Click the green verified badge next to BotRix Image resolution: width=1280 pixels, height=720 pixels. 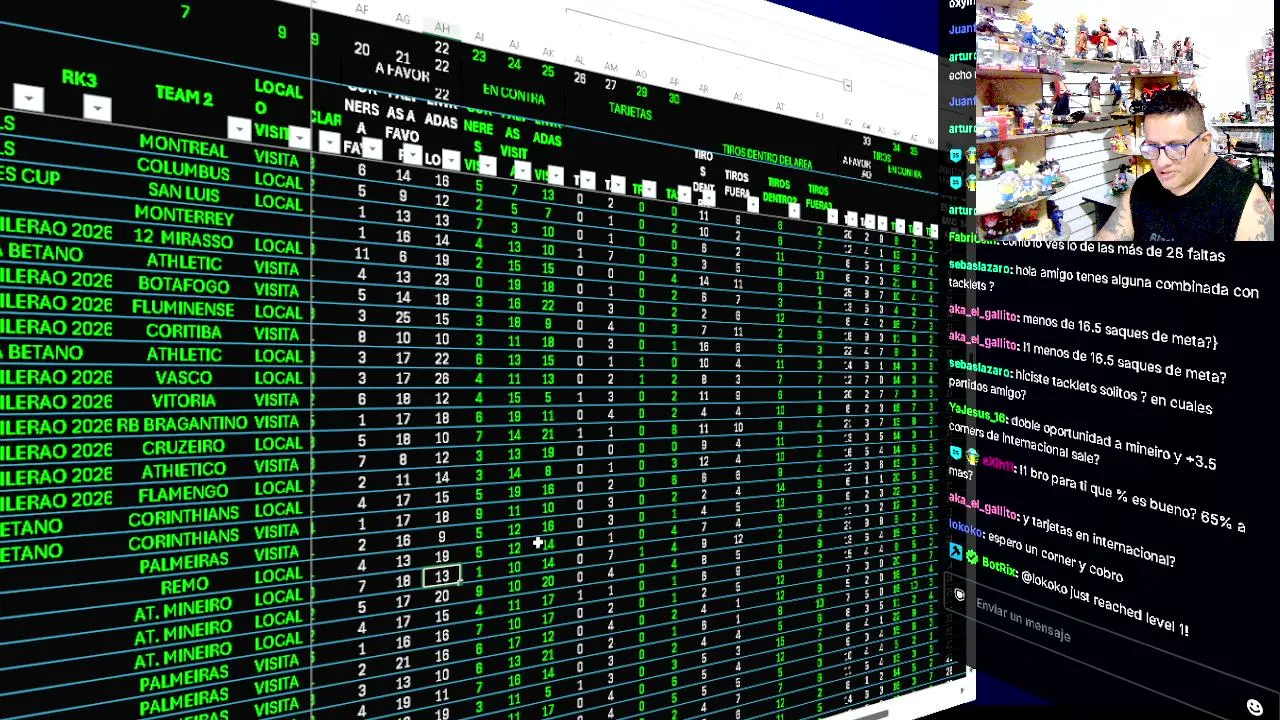972,558
